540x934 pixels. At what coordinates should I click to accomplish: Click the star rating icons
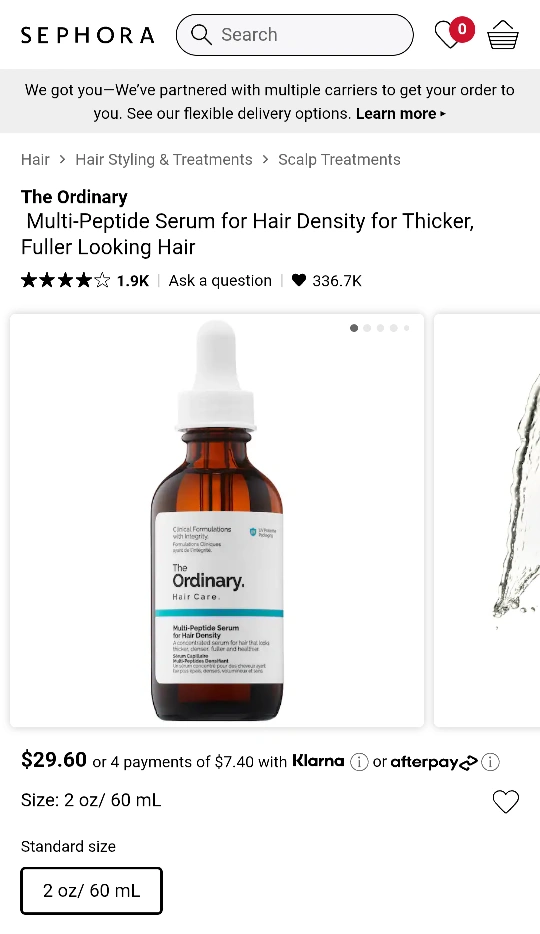[x=65, y=280]
